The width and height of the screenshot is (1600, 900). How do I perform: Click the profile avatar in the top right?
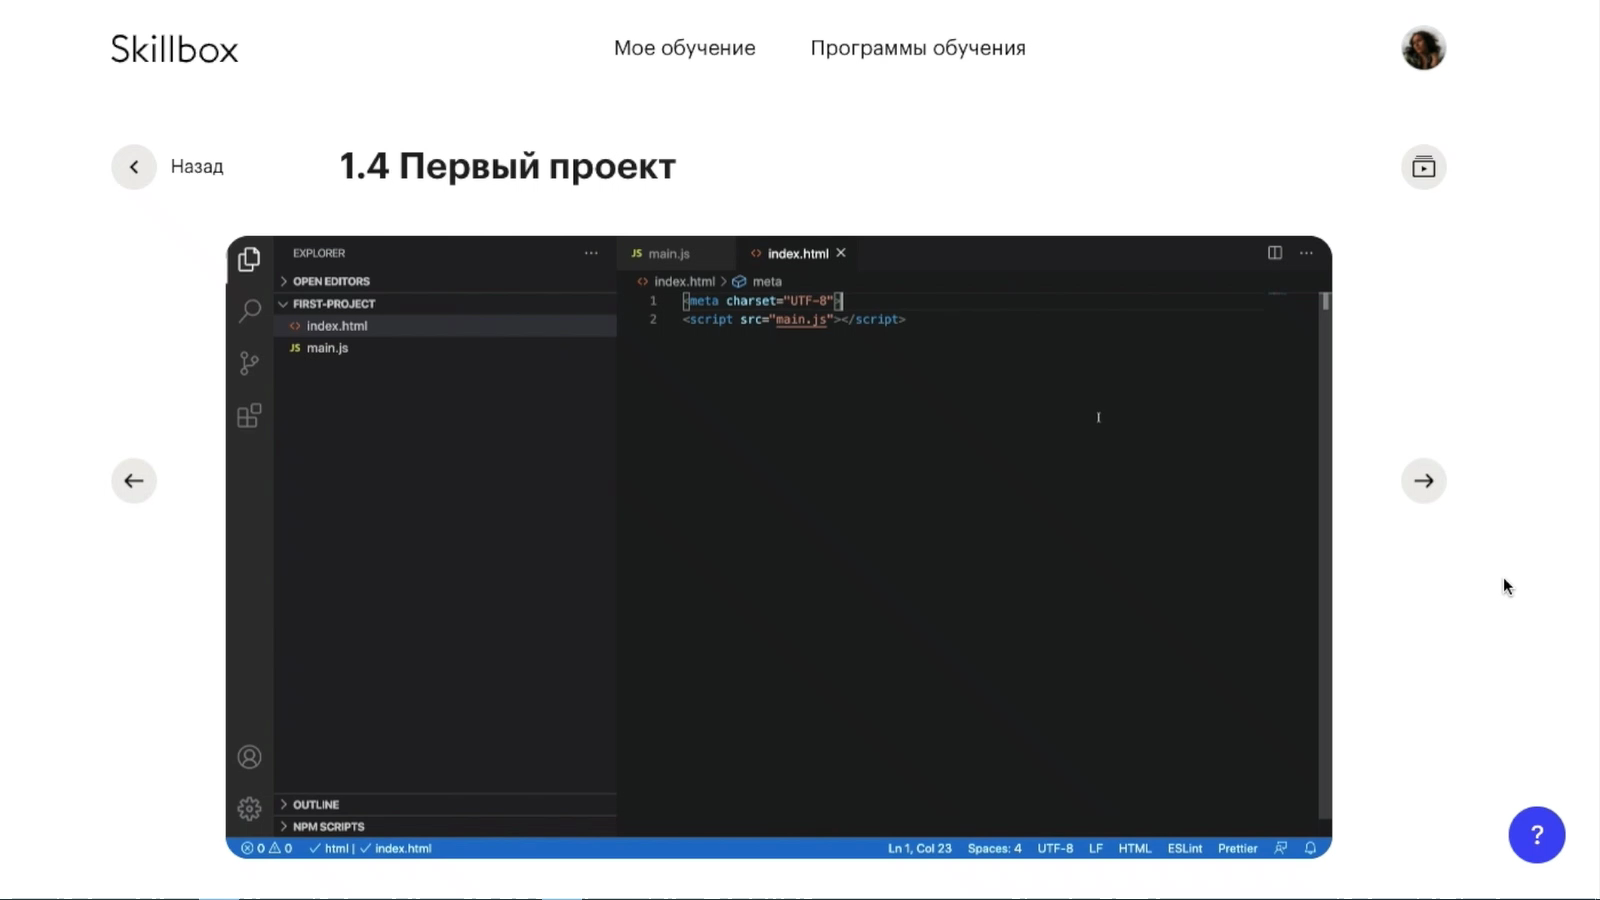point(1423,47)
